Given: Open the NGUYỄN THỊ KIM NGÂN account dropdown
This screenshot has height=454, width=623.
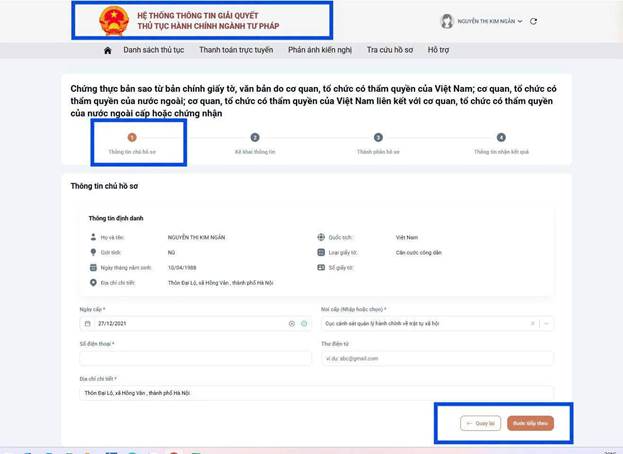Looking at the screenshot, I should pyautogui.click(x=490, y=21).
